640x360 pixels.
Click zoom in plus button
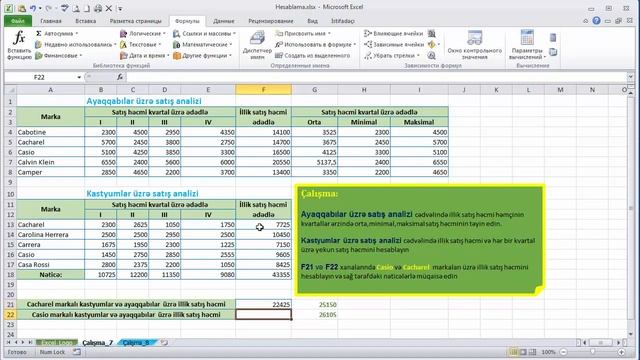coord(621,352)
